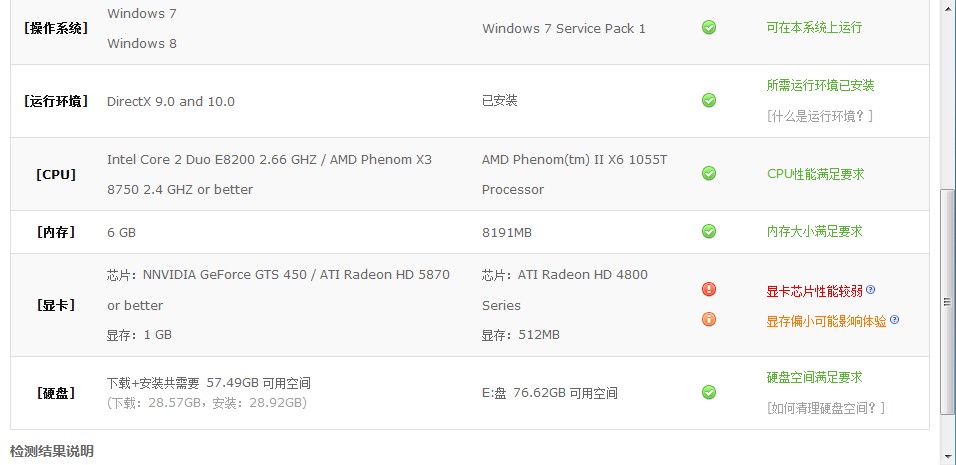Click the green check icon in CPU row
This screenshot has height=465, width=956.
(x=708, y=174)
